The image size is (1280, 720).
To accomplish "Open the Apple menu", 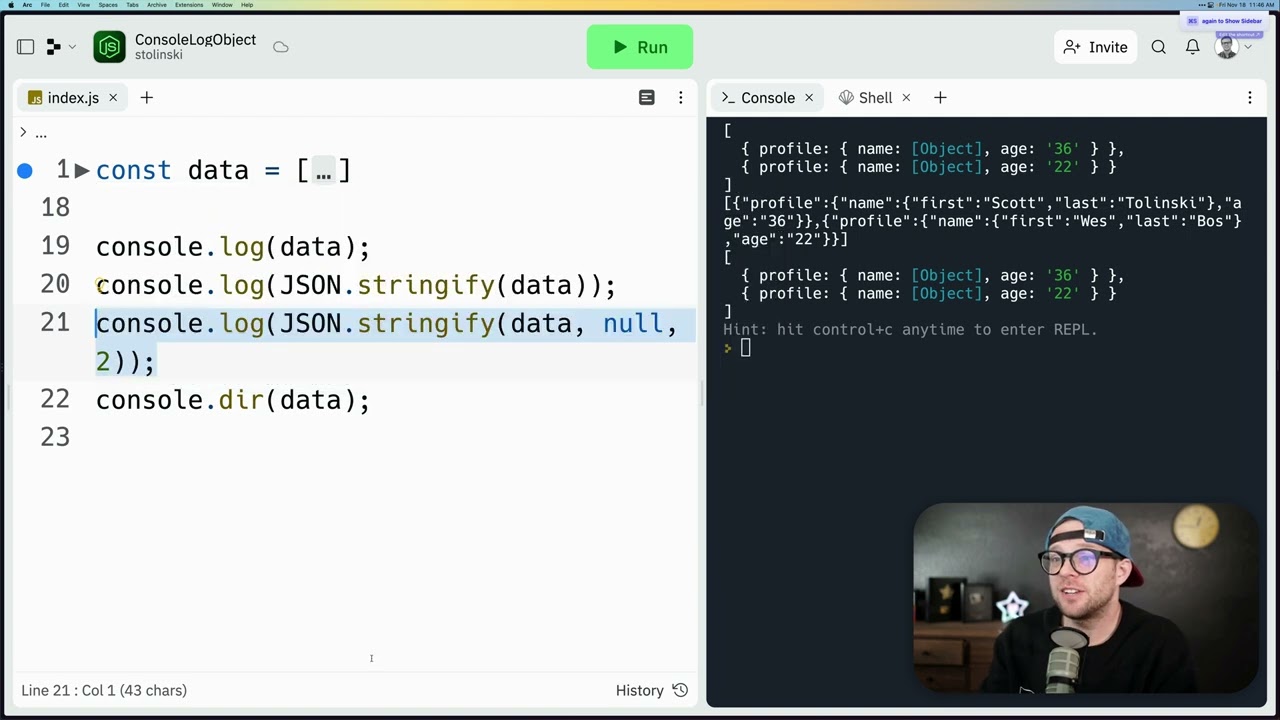I will 11,5.
